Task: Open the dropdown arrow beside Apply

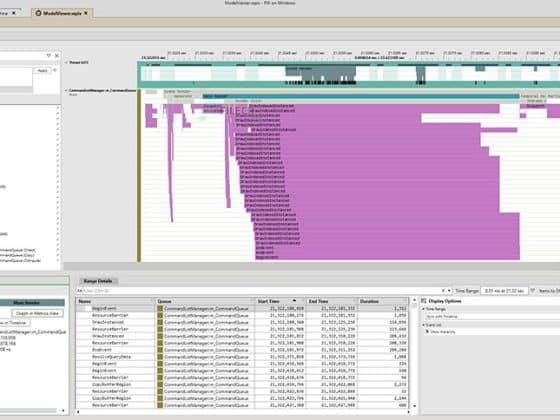Action: click(x=55, y=70)
